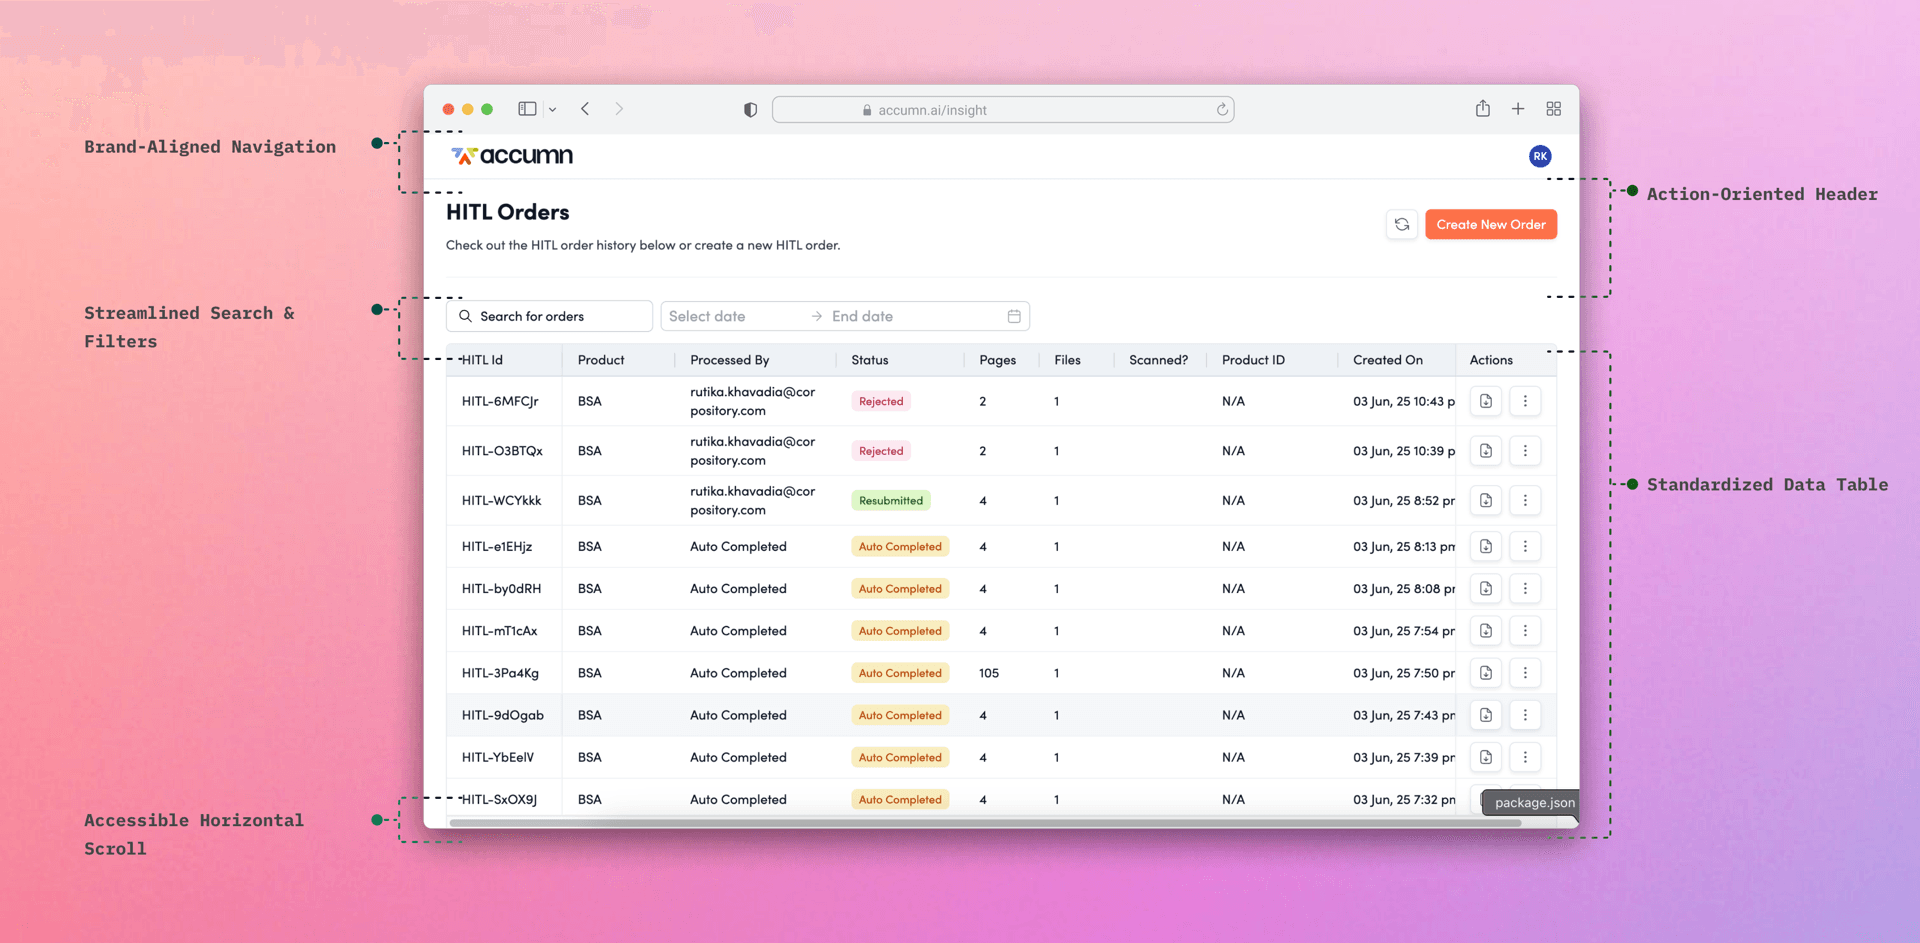The width and height of the screenshot is (1920, 943).
Task: Open the browser share icon
Action: click(1483, 108)
